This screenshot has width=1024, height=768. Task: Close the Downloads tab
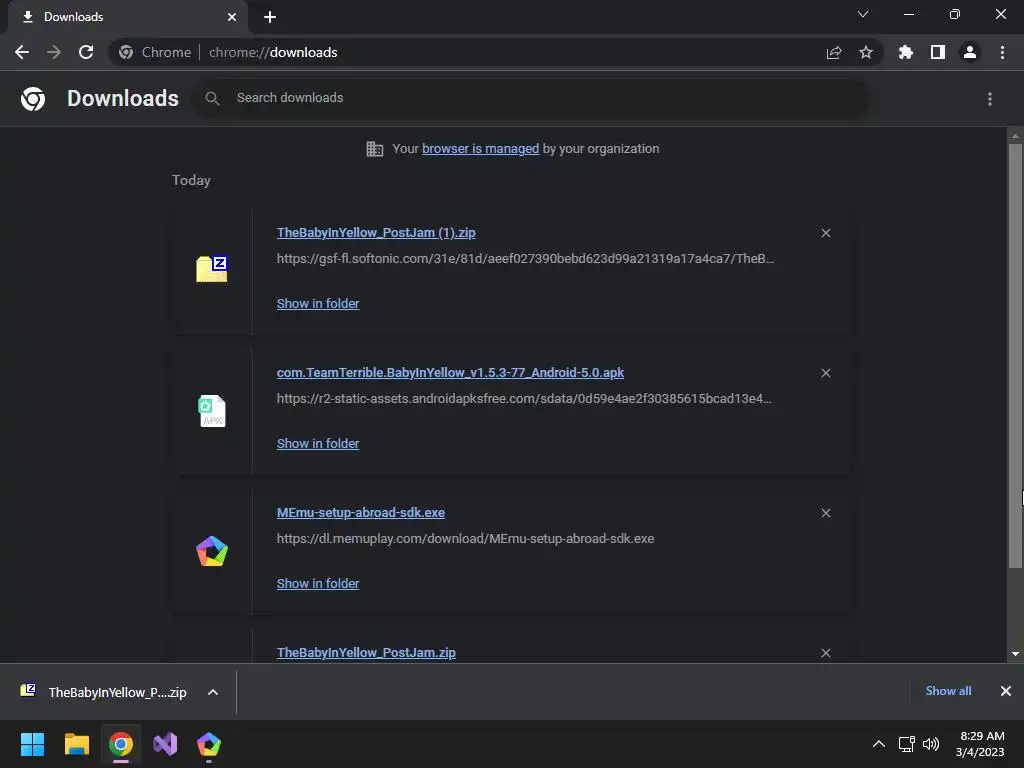(x=232, y=17)
